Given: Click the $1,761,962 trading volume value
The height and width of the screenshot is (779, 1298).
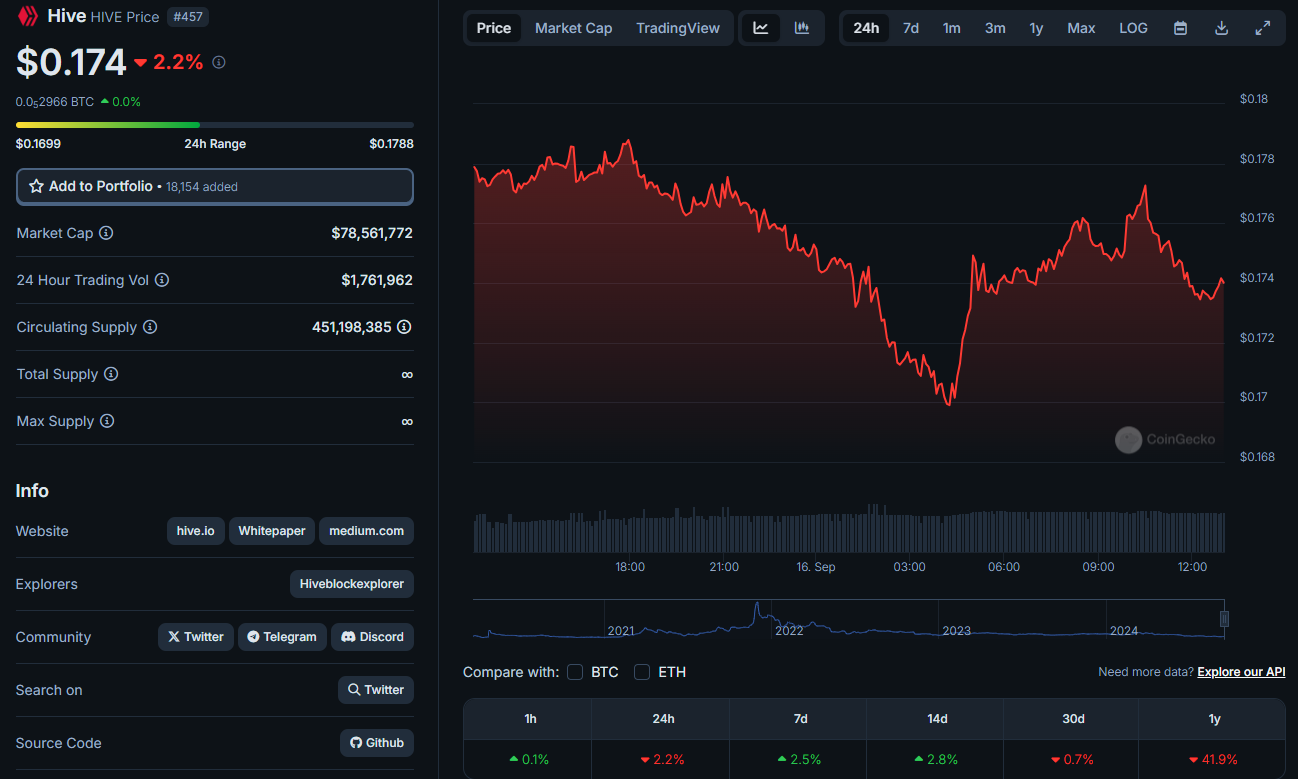Looking at the screenshot, I should point(377,280).
